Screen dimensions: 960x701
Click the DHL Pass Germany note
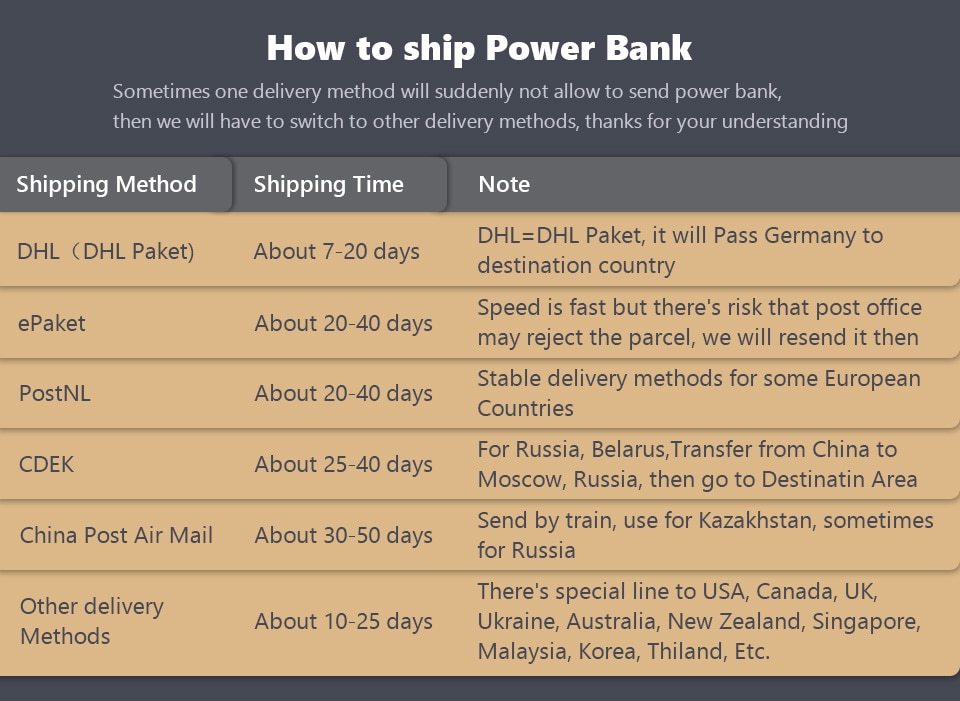pos(680,251)
